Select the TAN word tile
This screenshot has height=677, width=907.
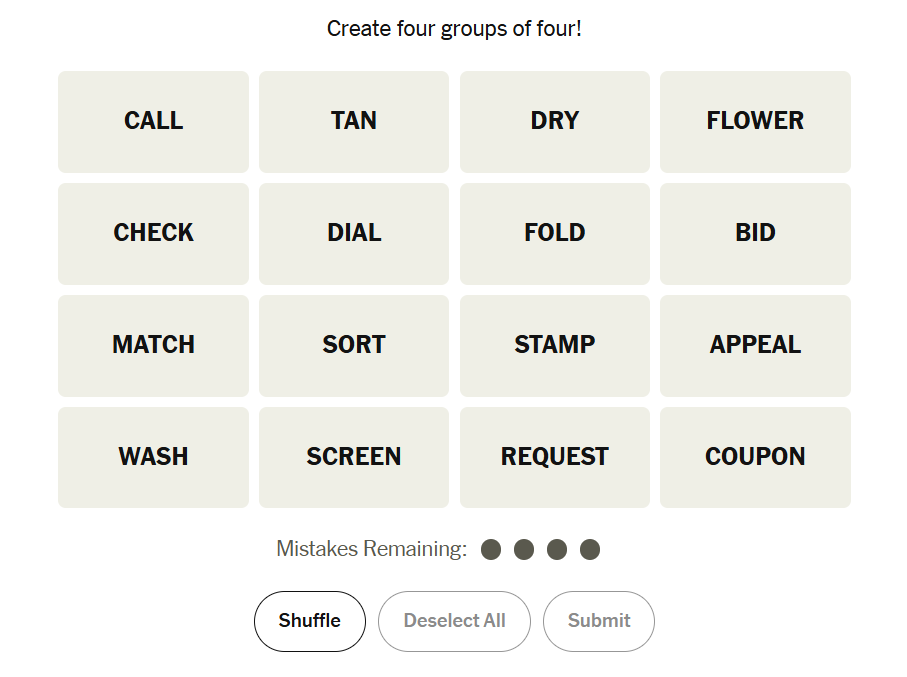coord(354,121)
